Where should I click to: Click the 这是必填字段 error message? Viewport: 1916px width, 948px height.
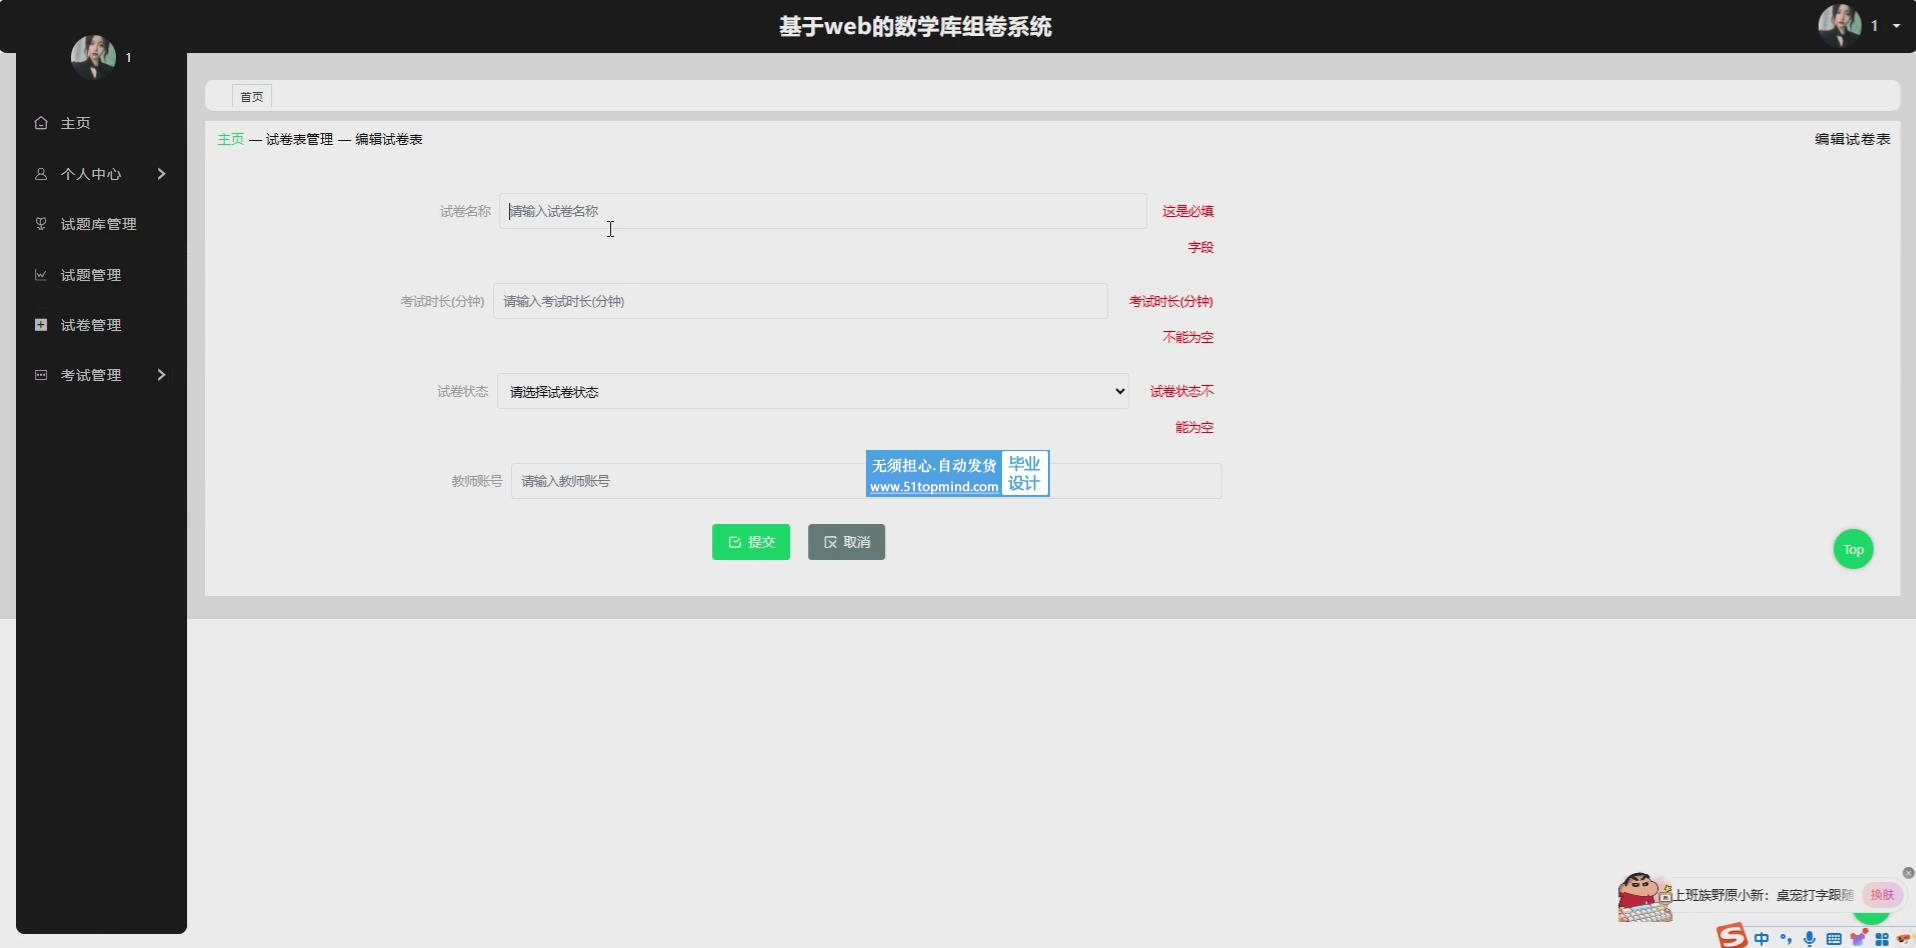tap(1188, 229)
